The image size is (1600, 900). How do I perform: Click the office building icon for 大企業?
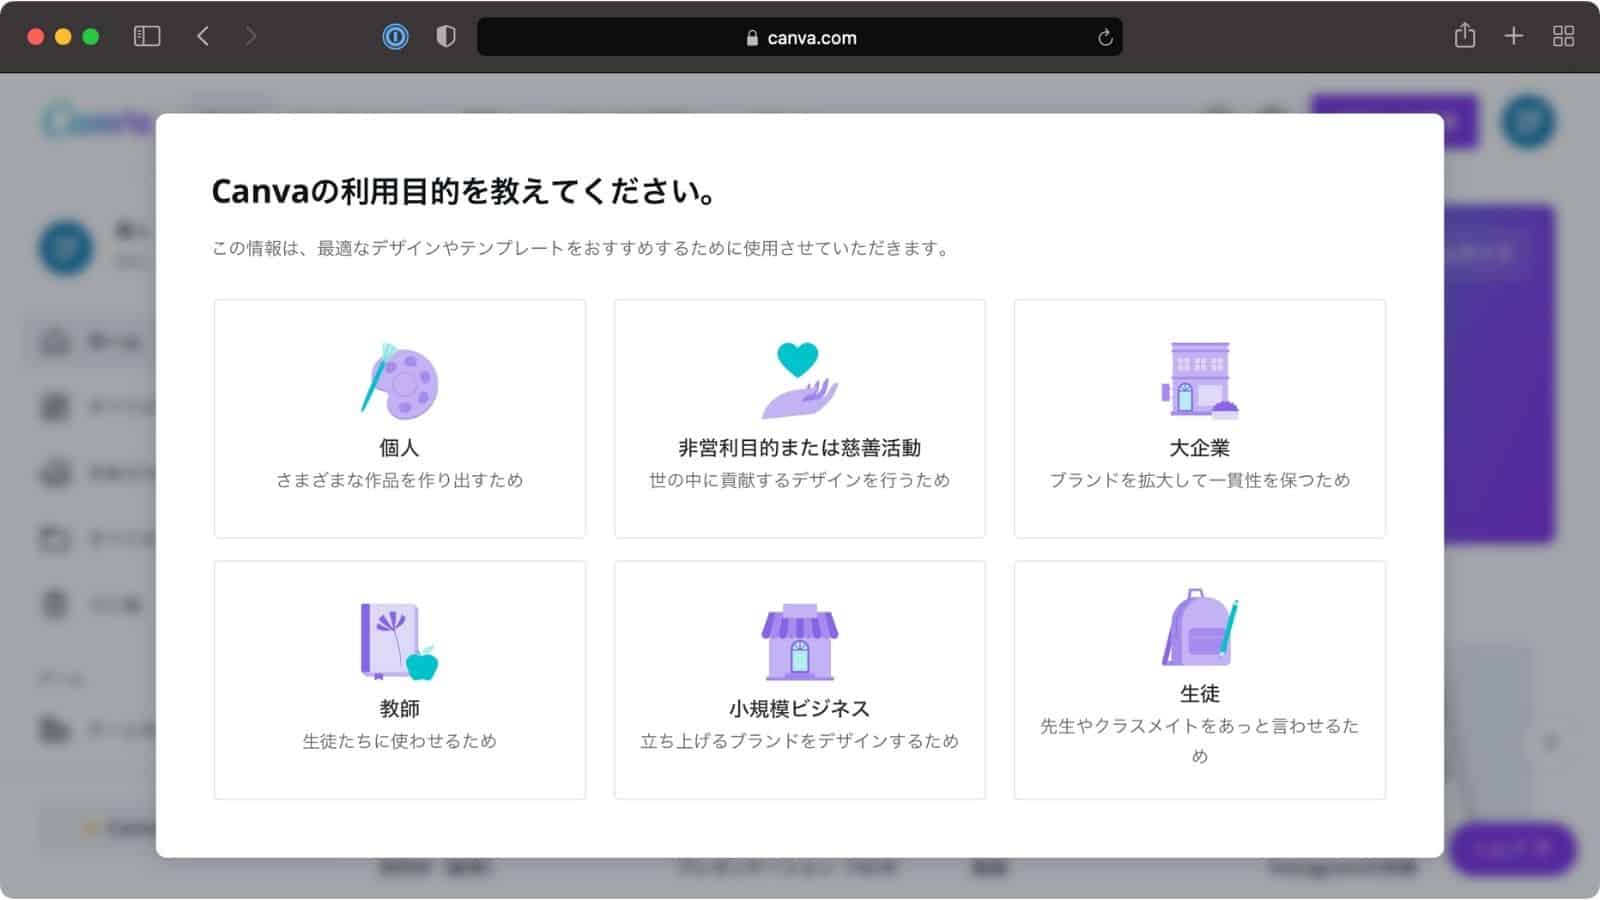(1200, 381)
